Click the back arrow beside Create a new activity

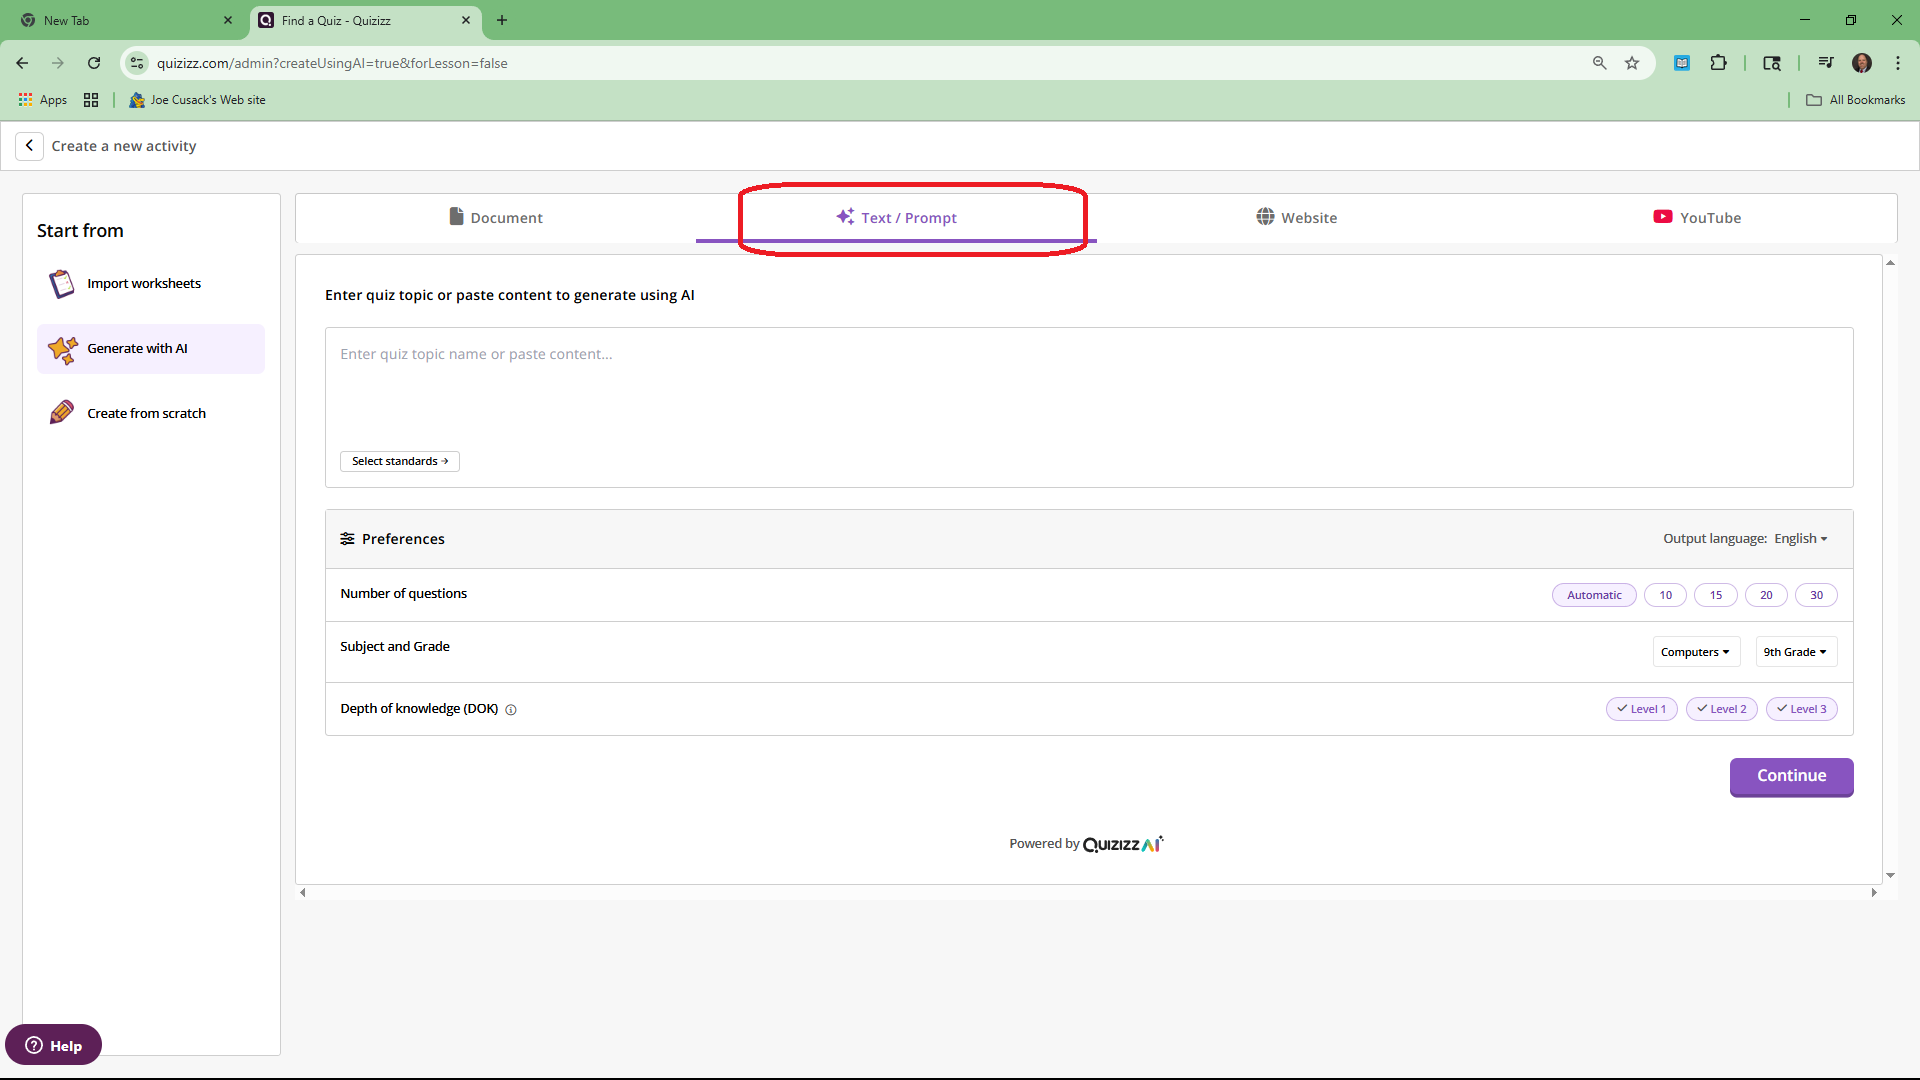click(29, 146)
